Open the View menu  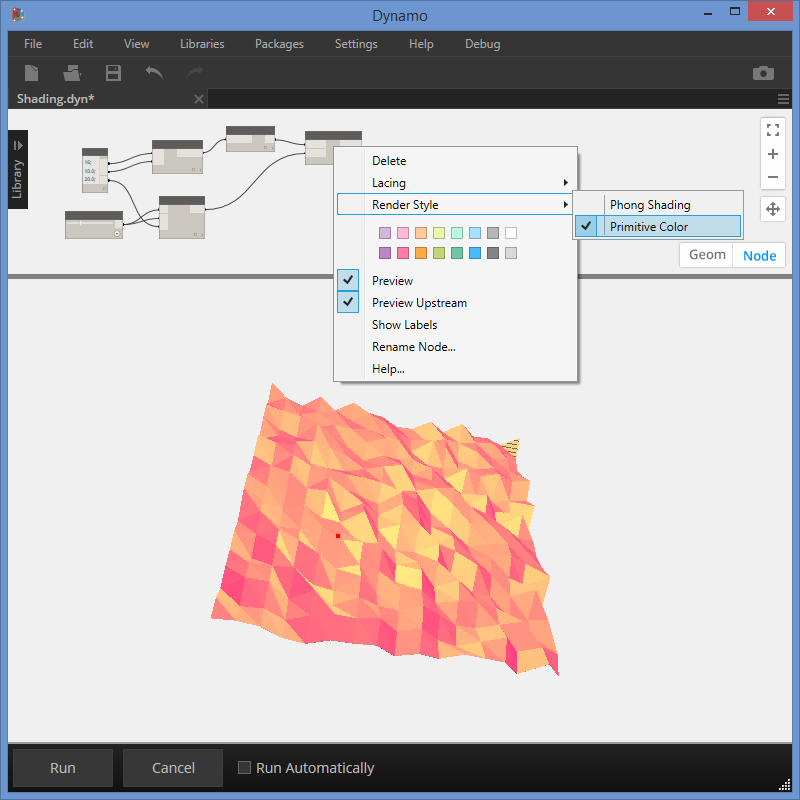(136, 44)
